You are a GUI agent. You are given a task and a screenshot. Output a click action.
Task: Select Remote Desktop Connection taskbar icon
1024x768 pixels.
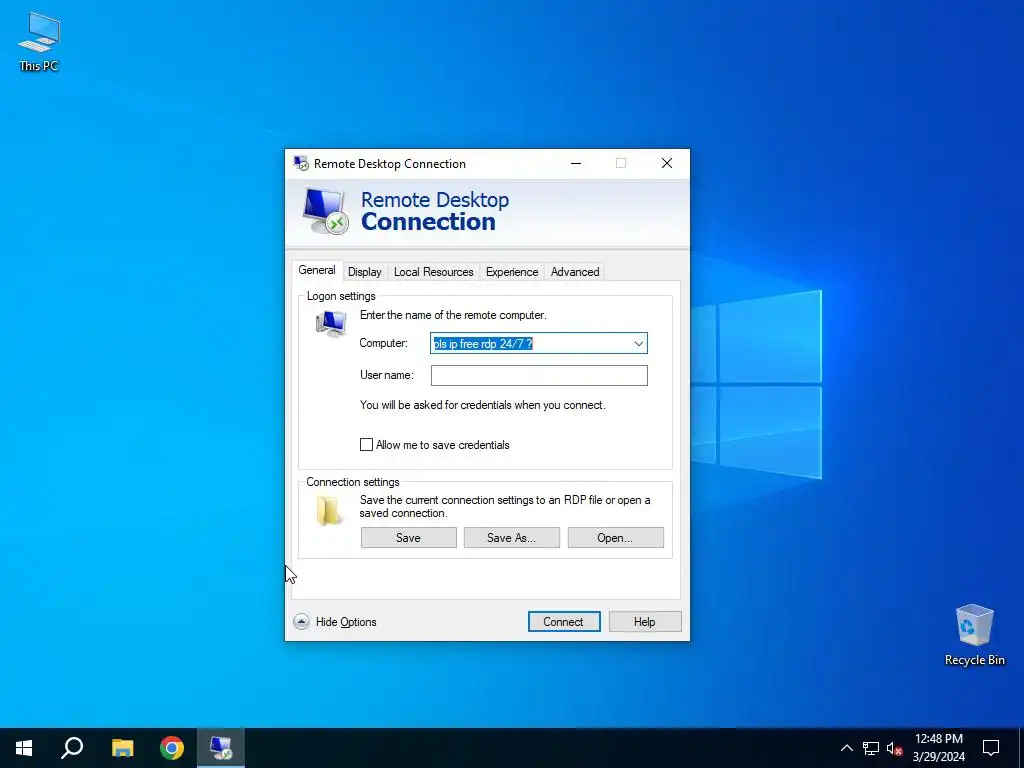221,748
